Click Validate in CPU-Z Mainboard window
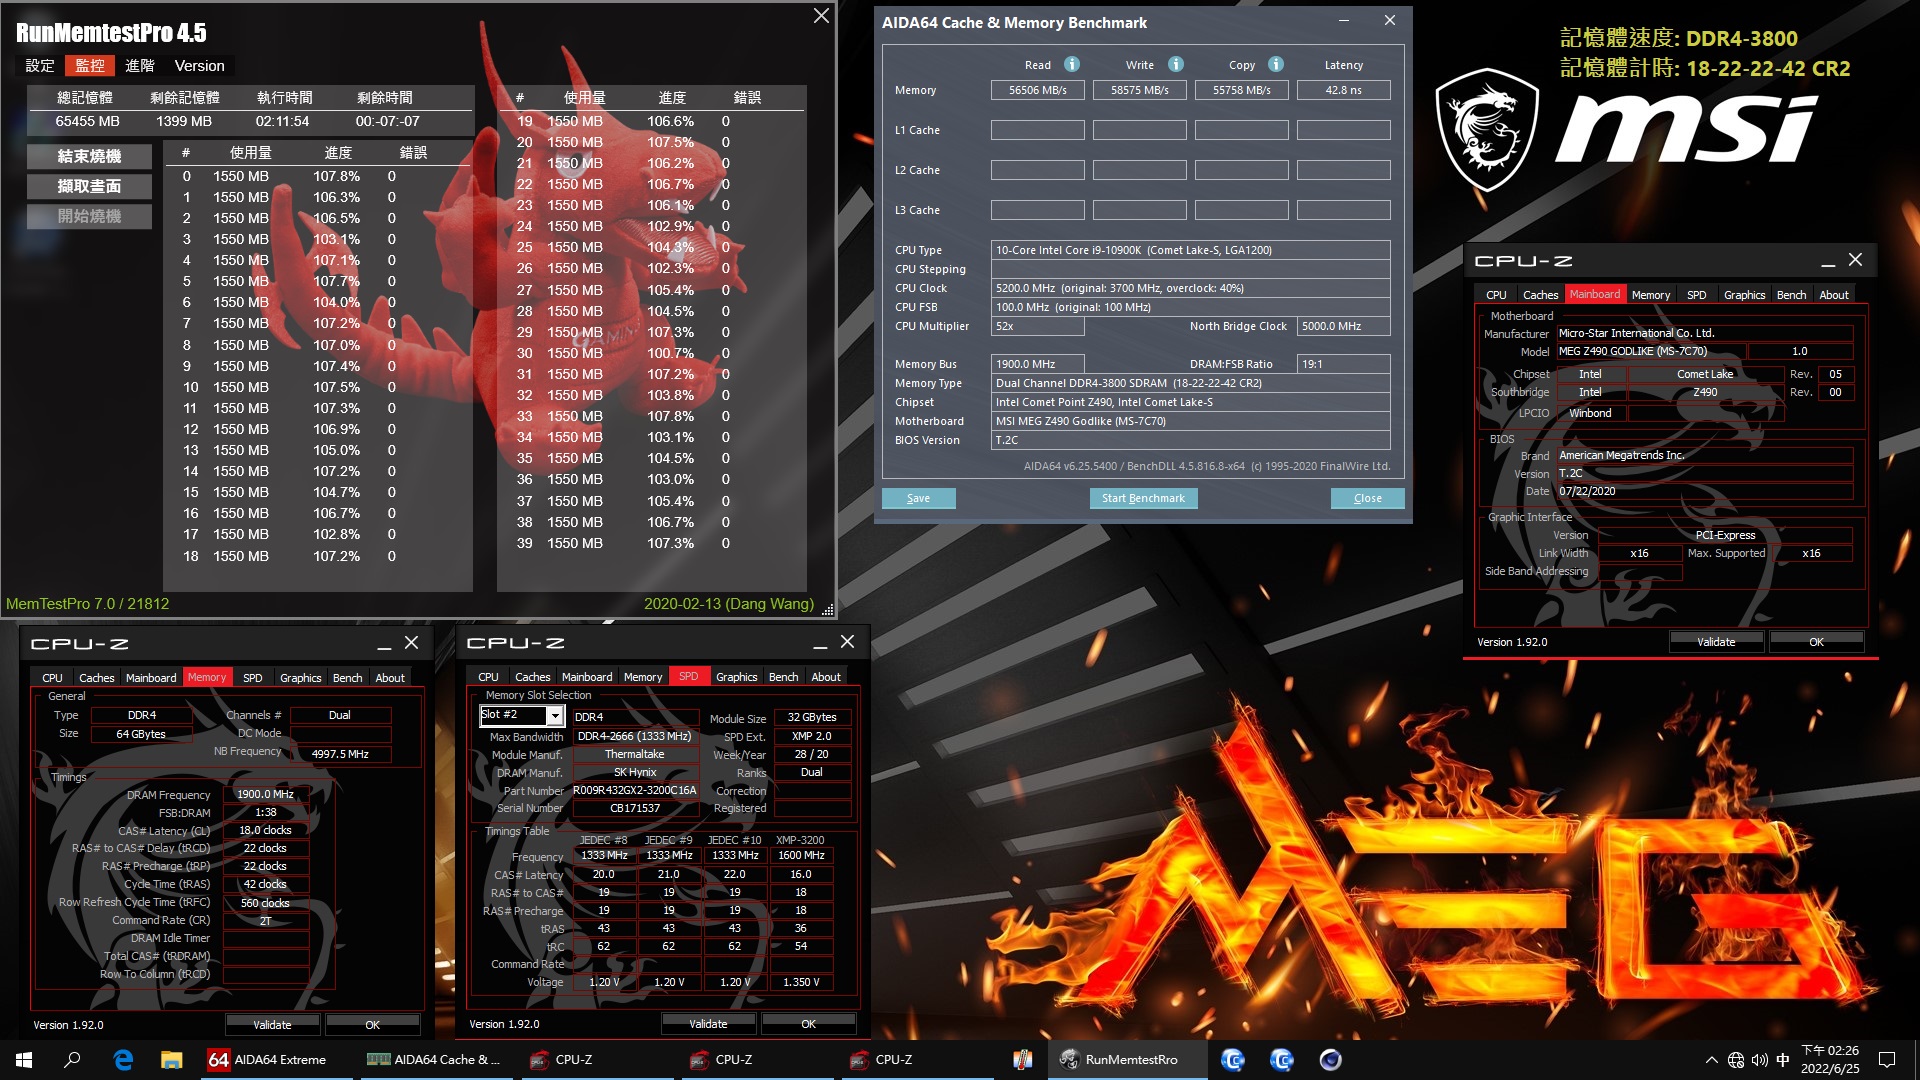Viewport: 1920px width, 1080px height. [x=1716, y=642]
